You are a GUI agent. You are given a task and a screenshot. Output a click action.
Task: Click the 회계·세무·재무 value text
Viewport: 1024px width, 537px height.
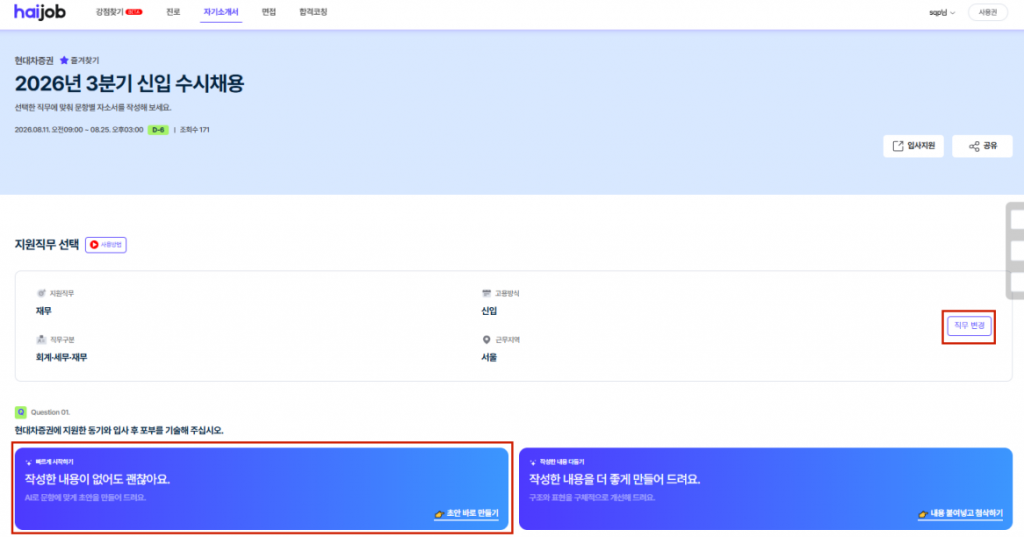pyautogui.click(x=61, y=357)
